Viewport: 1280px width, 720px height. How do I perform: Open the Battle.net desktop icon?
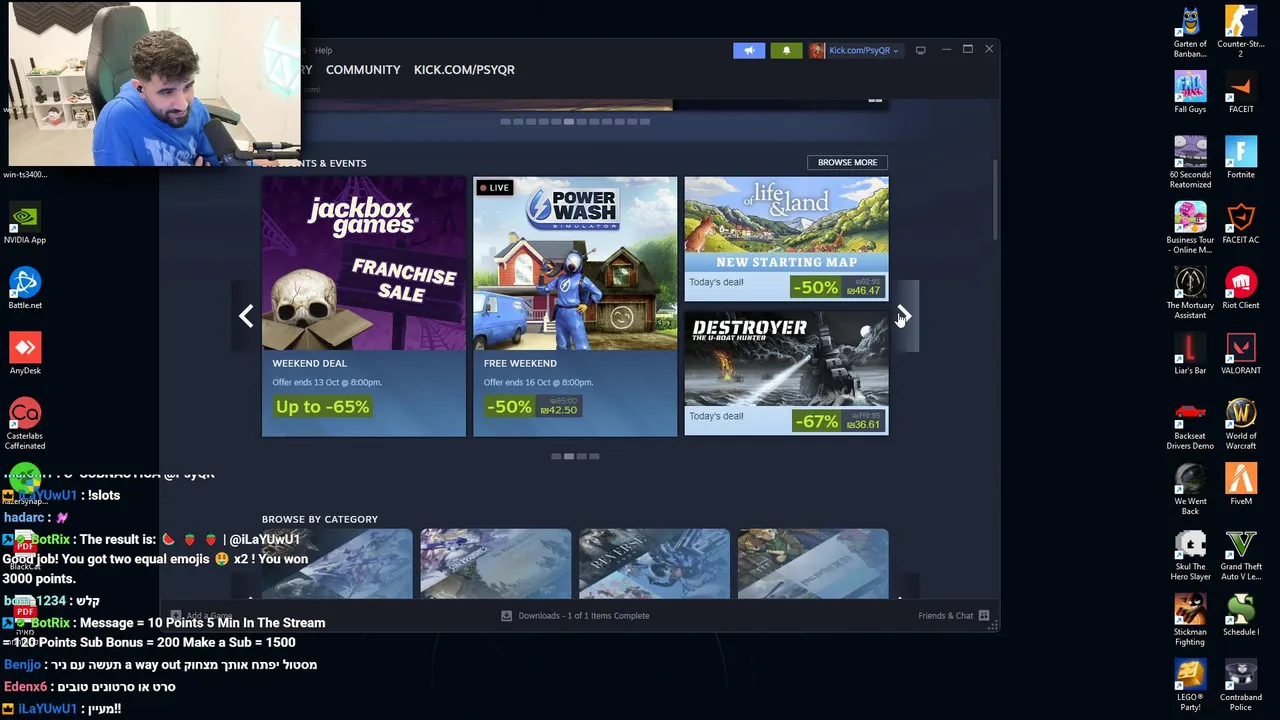pyautogui.click(x=25, y=289)
